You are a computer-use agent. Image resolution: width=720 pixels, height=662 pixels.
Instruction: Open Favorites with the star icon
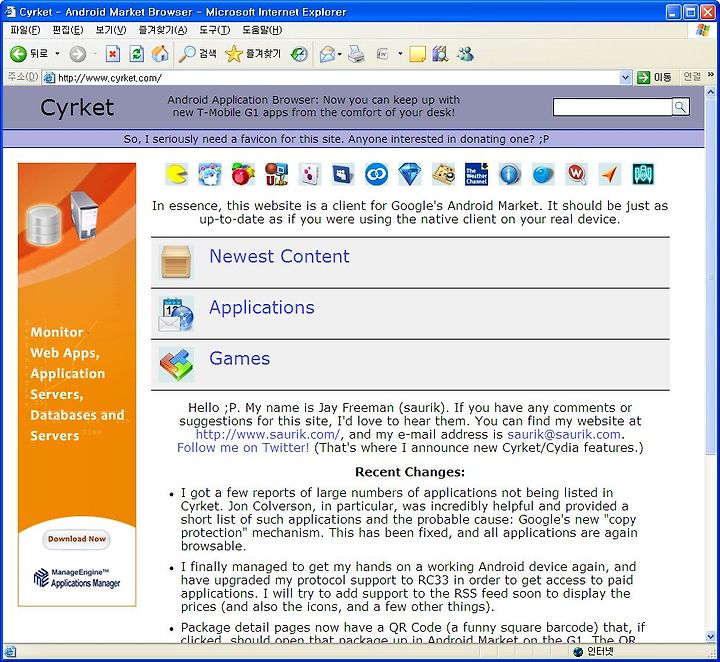[253, 54]
